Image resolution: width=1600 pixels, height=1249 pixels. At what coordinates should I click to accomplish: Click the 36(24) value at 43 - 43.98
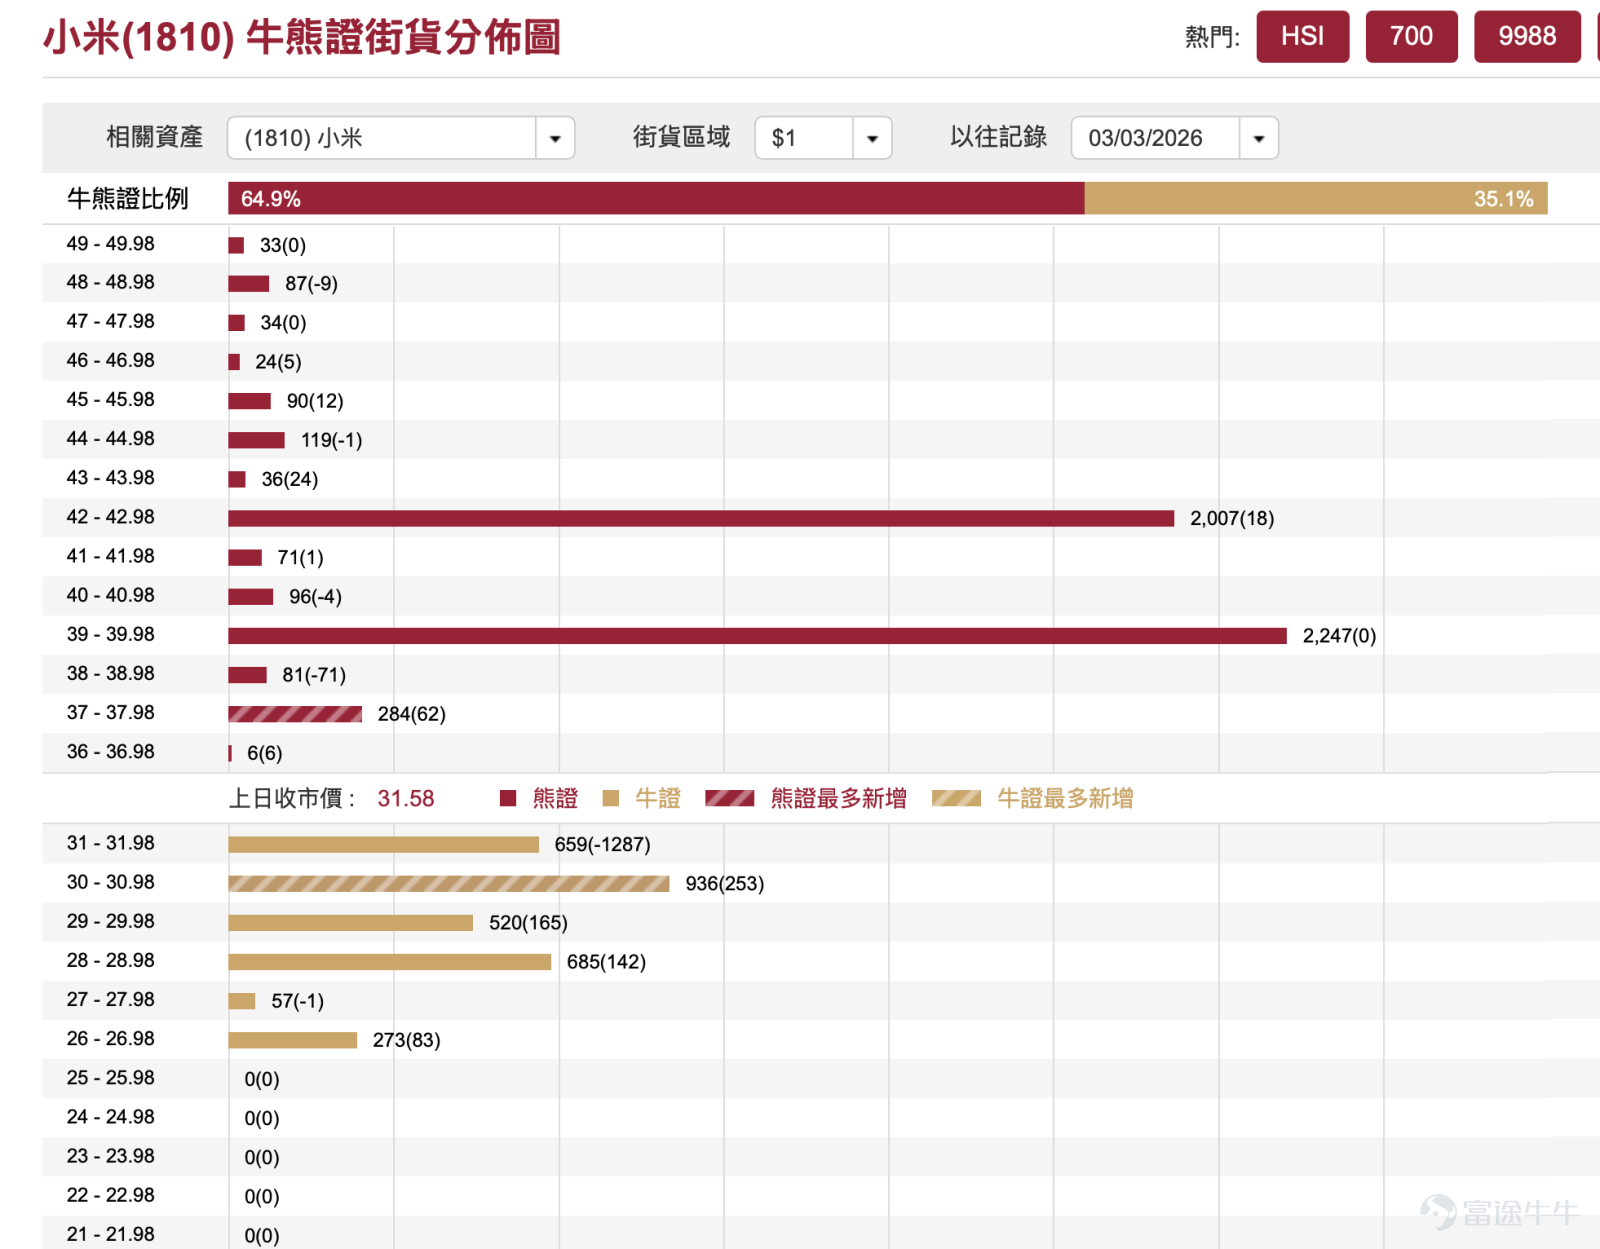[x=290, y=479]
